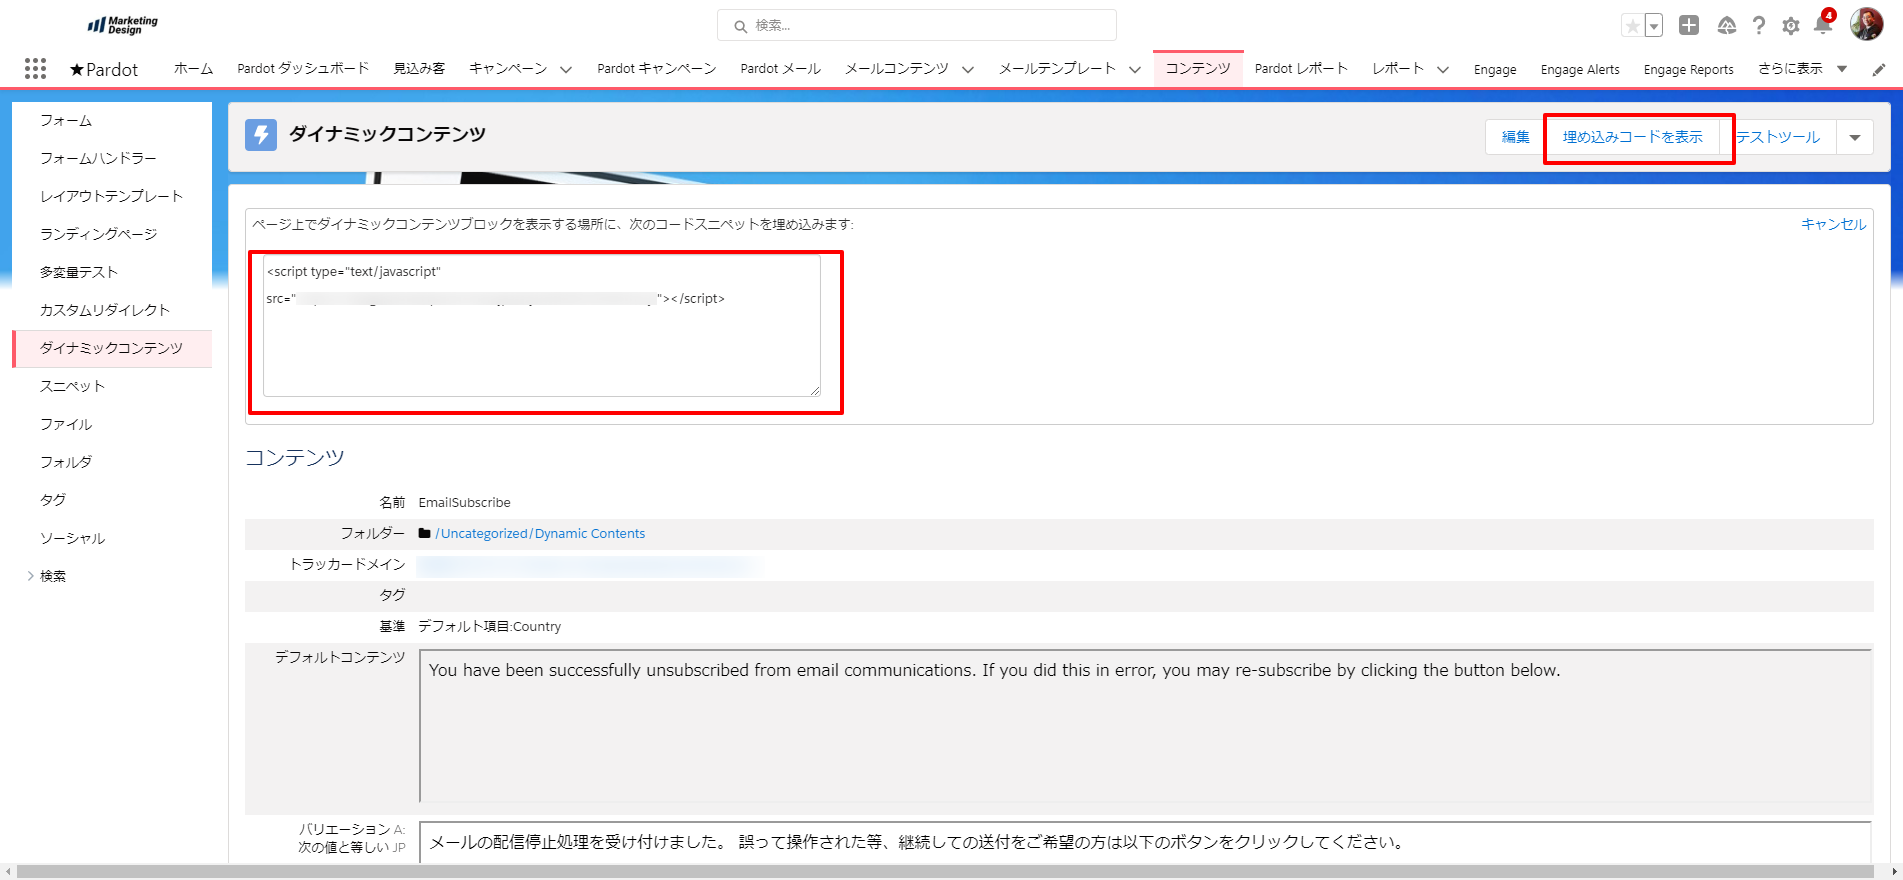Click the キャンセル link
The width and height of the screenshot is (1903, 880).
(x=1833, y=224)
